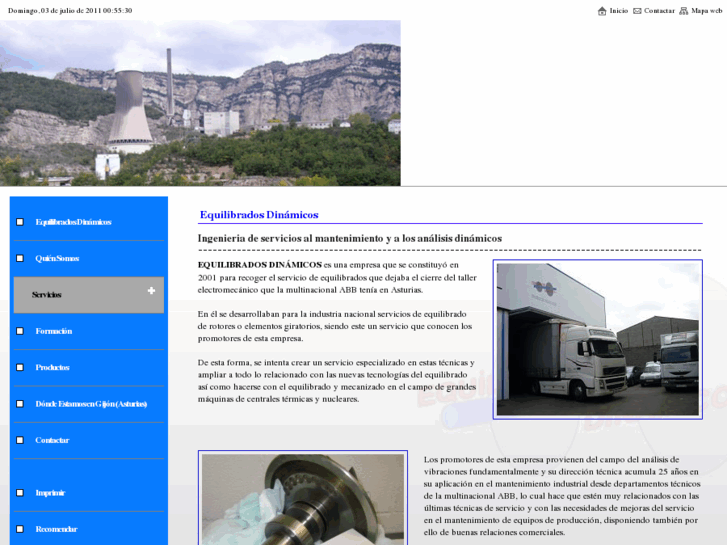Viewport: 727px width, 545px height.
Task: Select the Servicios sidebar item
Action: pos(89,295)
